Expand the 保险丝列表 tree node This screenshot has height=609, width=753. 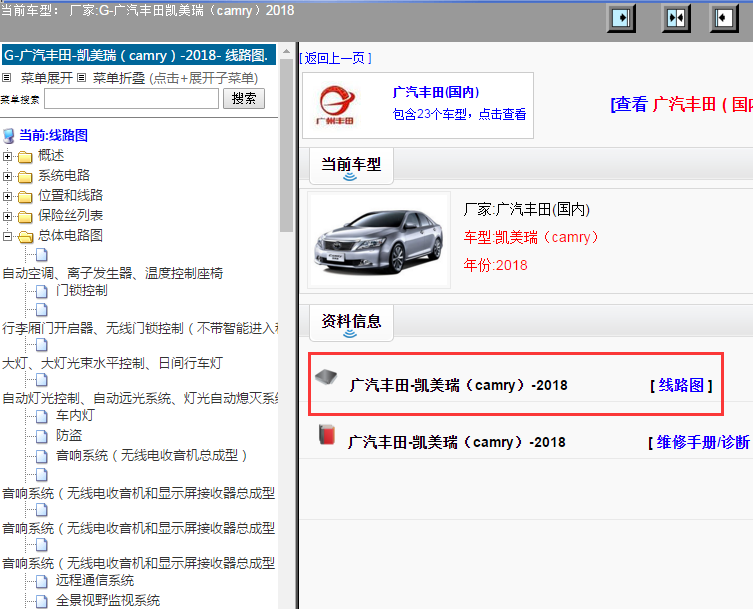tap(7, 217)
